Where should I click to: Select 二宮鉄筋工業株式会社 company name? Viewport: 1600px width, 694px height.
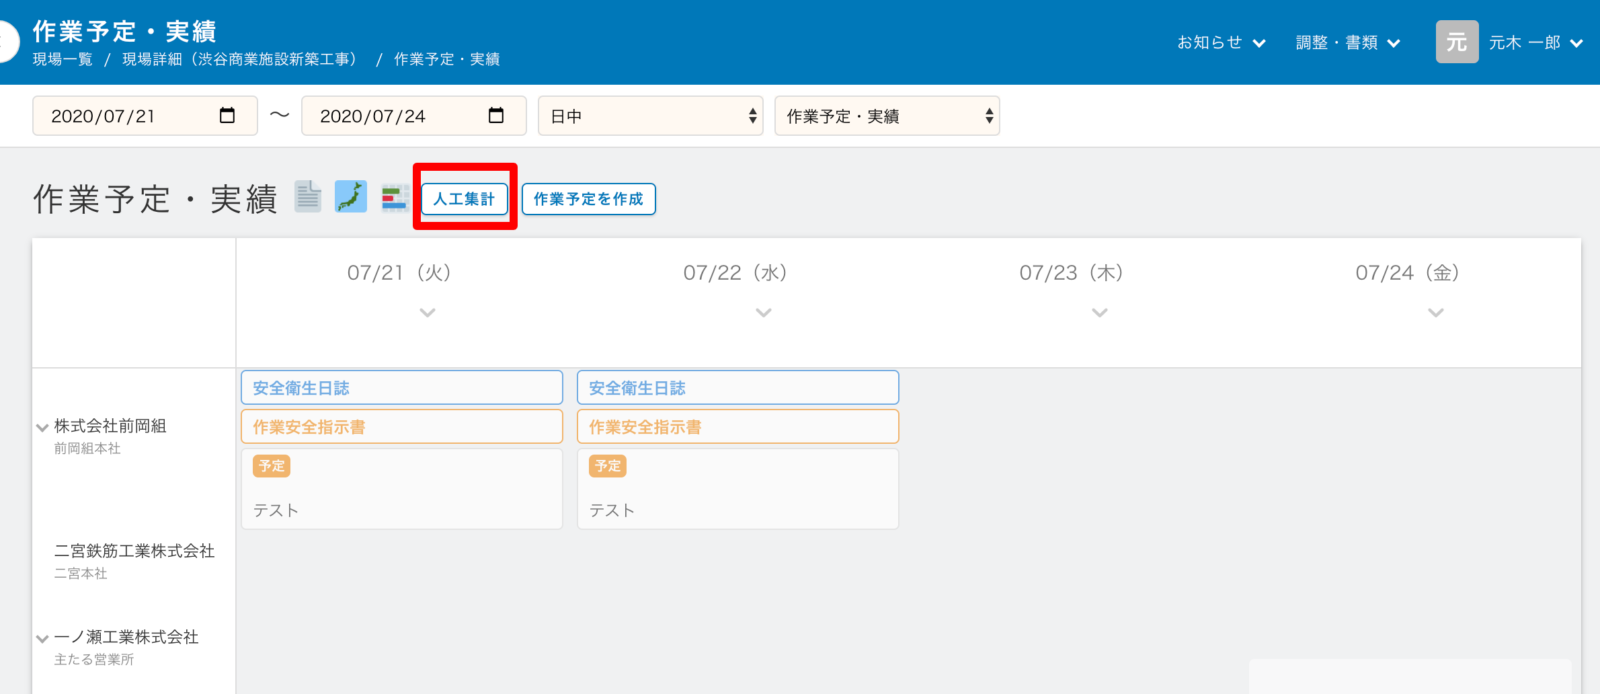point(134,551)
